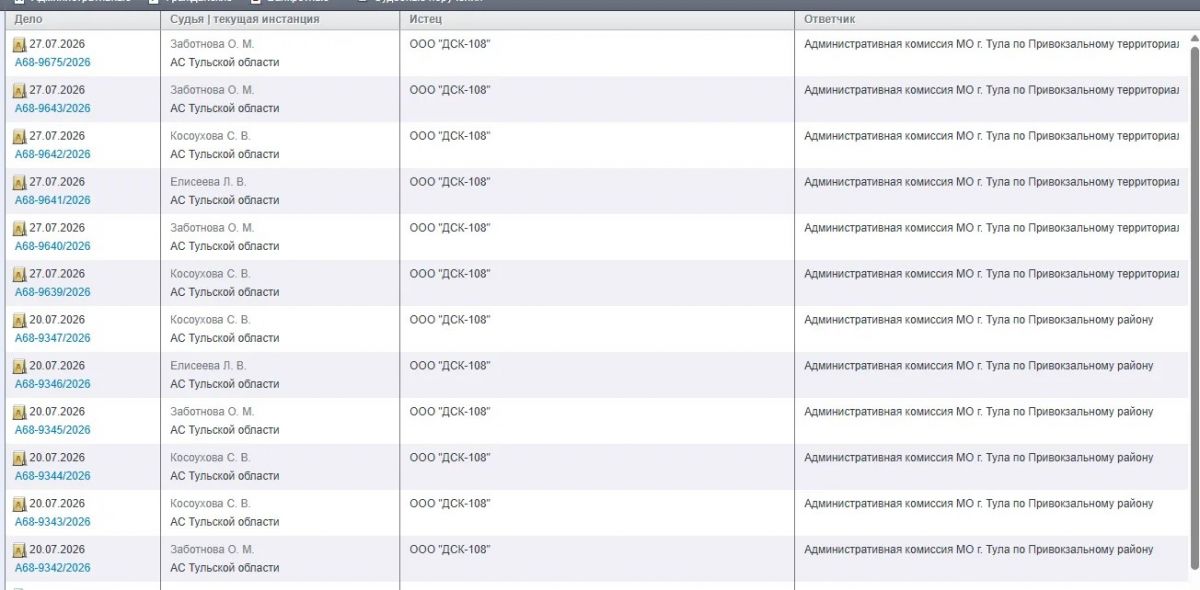This screenshot has width=1200, height=590.
Task: Open case link A68-9639/2026
Action: point(52,292)
